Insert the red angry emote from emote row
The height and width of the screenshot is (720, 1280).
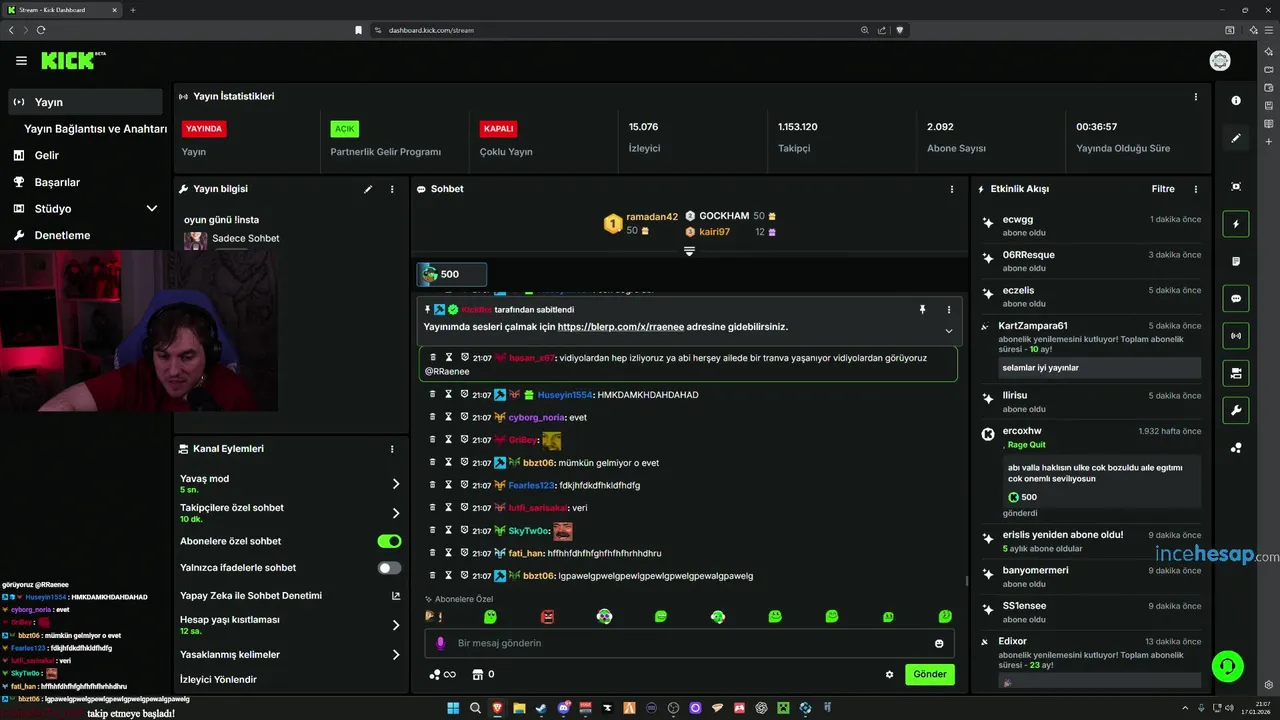tap(547, 617)
